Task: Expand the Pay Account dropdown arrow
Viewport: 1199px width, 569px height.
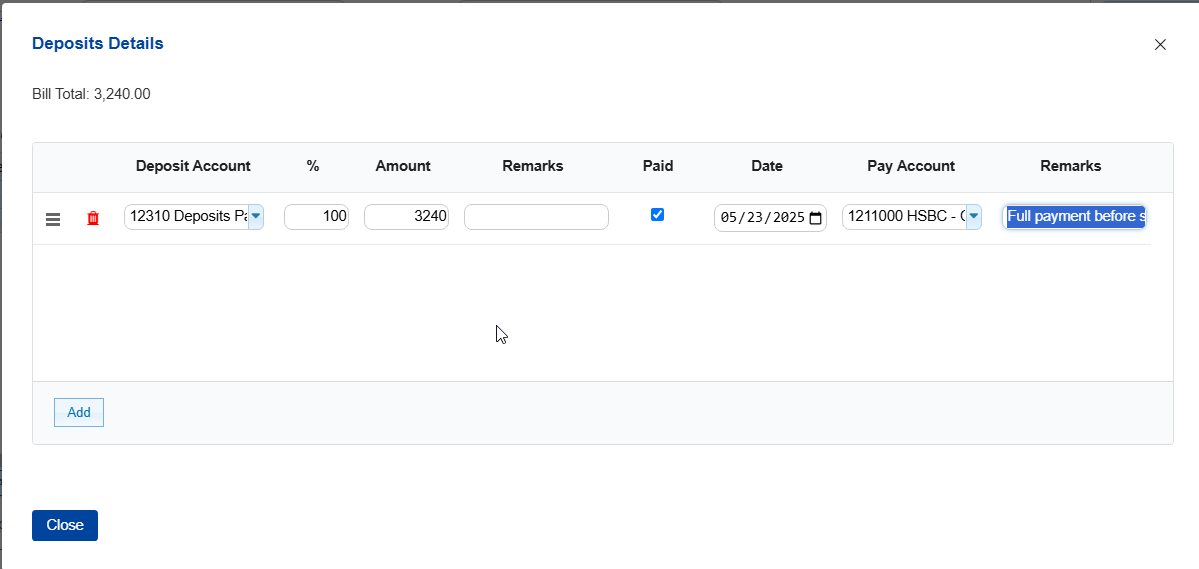Action: click(973, 216)
